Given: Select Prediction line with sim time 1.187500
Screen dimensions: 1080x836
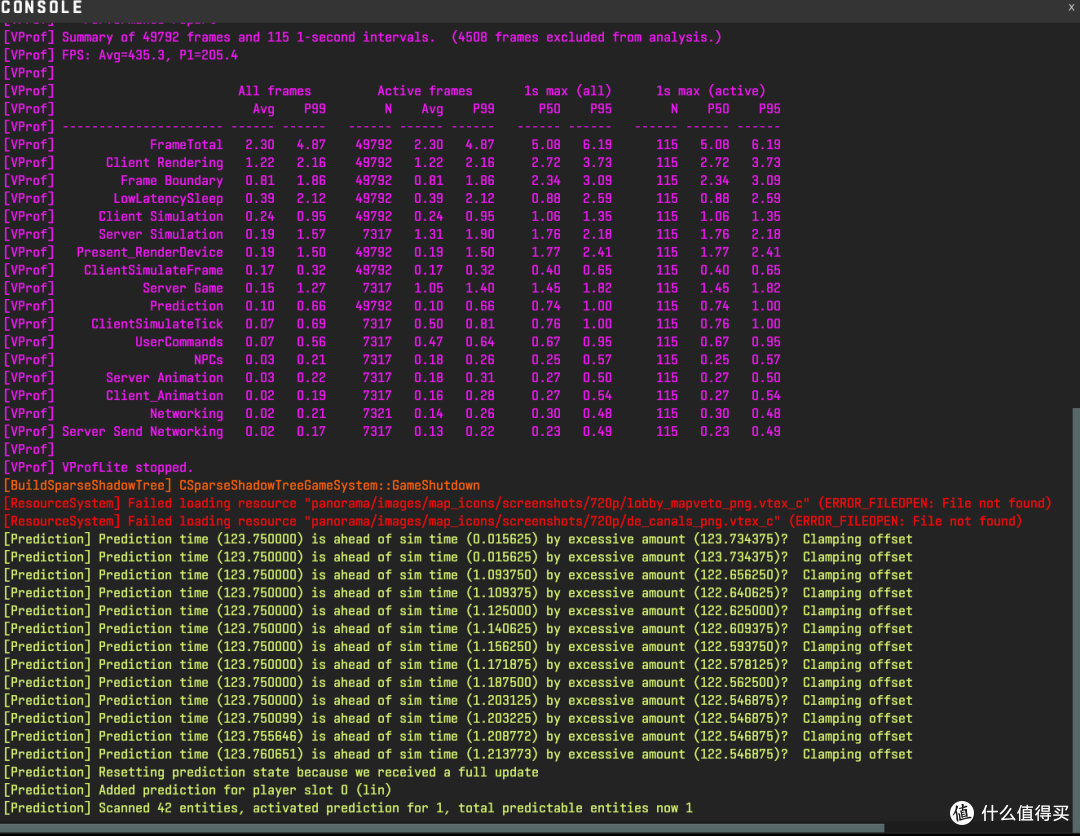Looking at the screenshot, I should [x=458, y=682].
